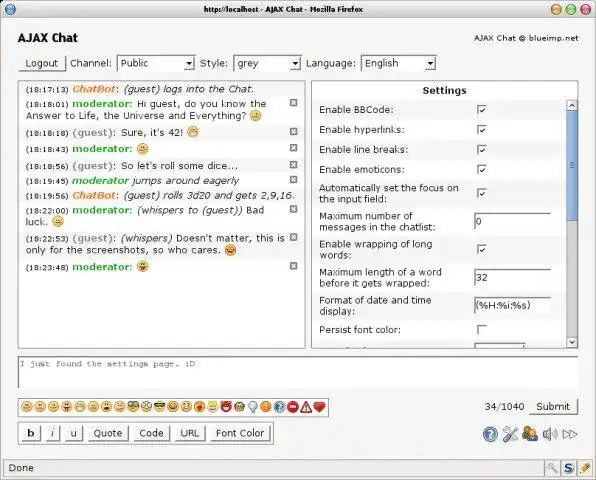Screen dimensions: 596x480
Task: Toggle autoscroll double-arrow icon
Action: [x=570, y=434]
